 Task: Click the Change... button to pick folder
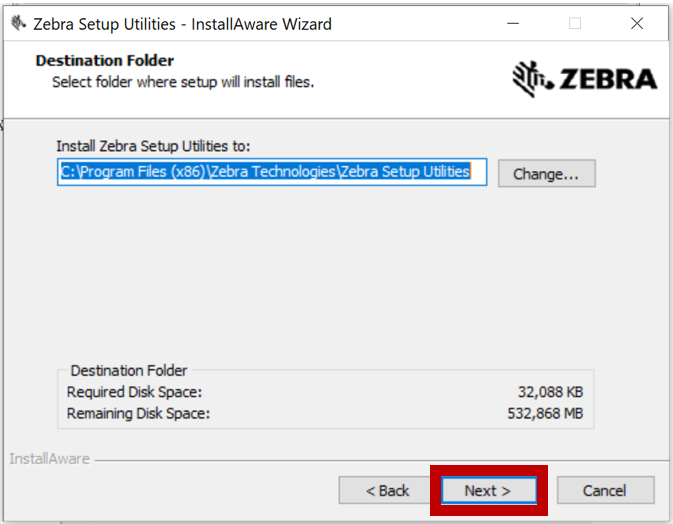(546, 174)
